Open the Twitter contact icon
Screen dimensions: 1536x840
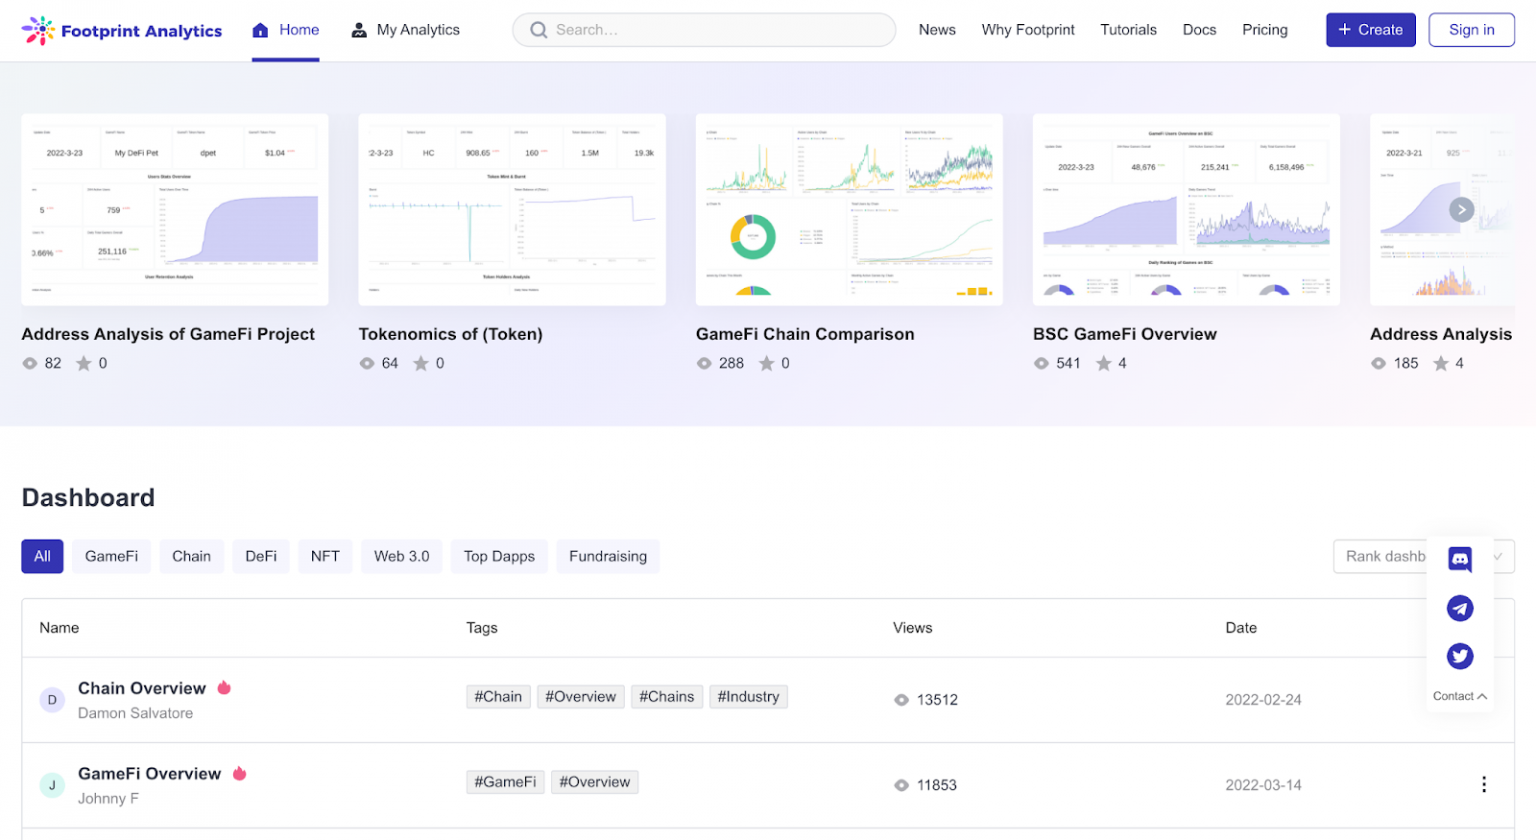[1459, 656]
